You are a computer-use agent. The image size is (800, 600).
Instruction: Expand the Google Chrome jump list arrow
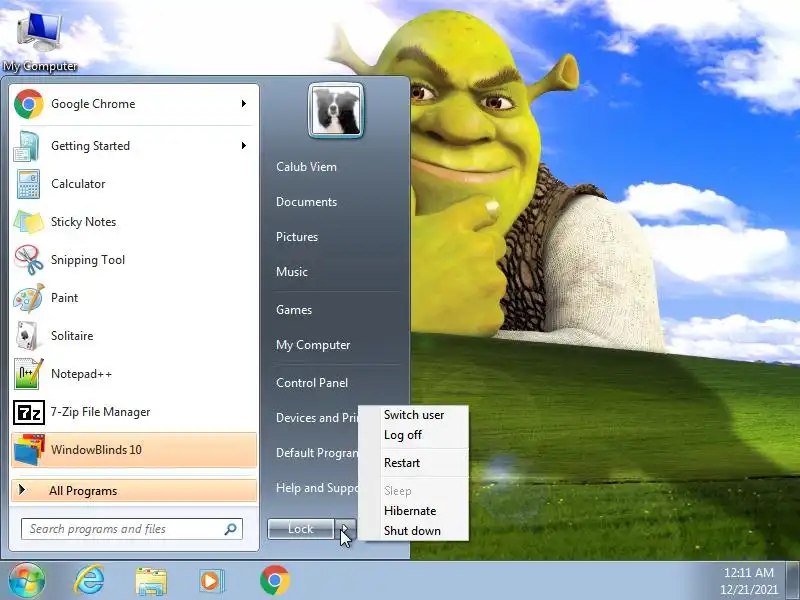tap(244, 104)
